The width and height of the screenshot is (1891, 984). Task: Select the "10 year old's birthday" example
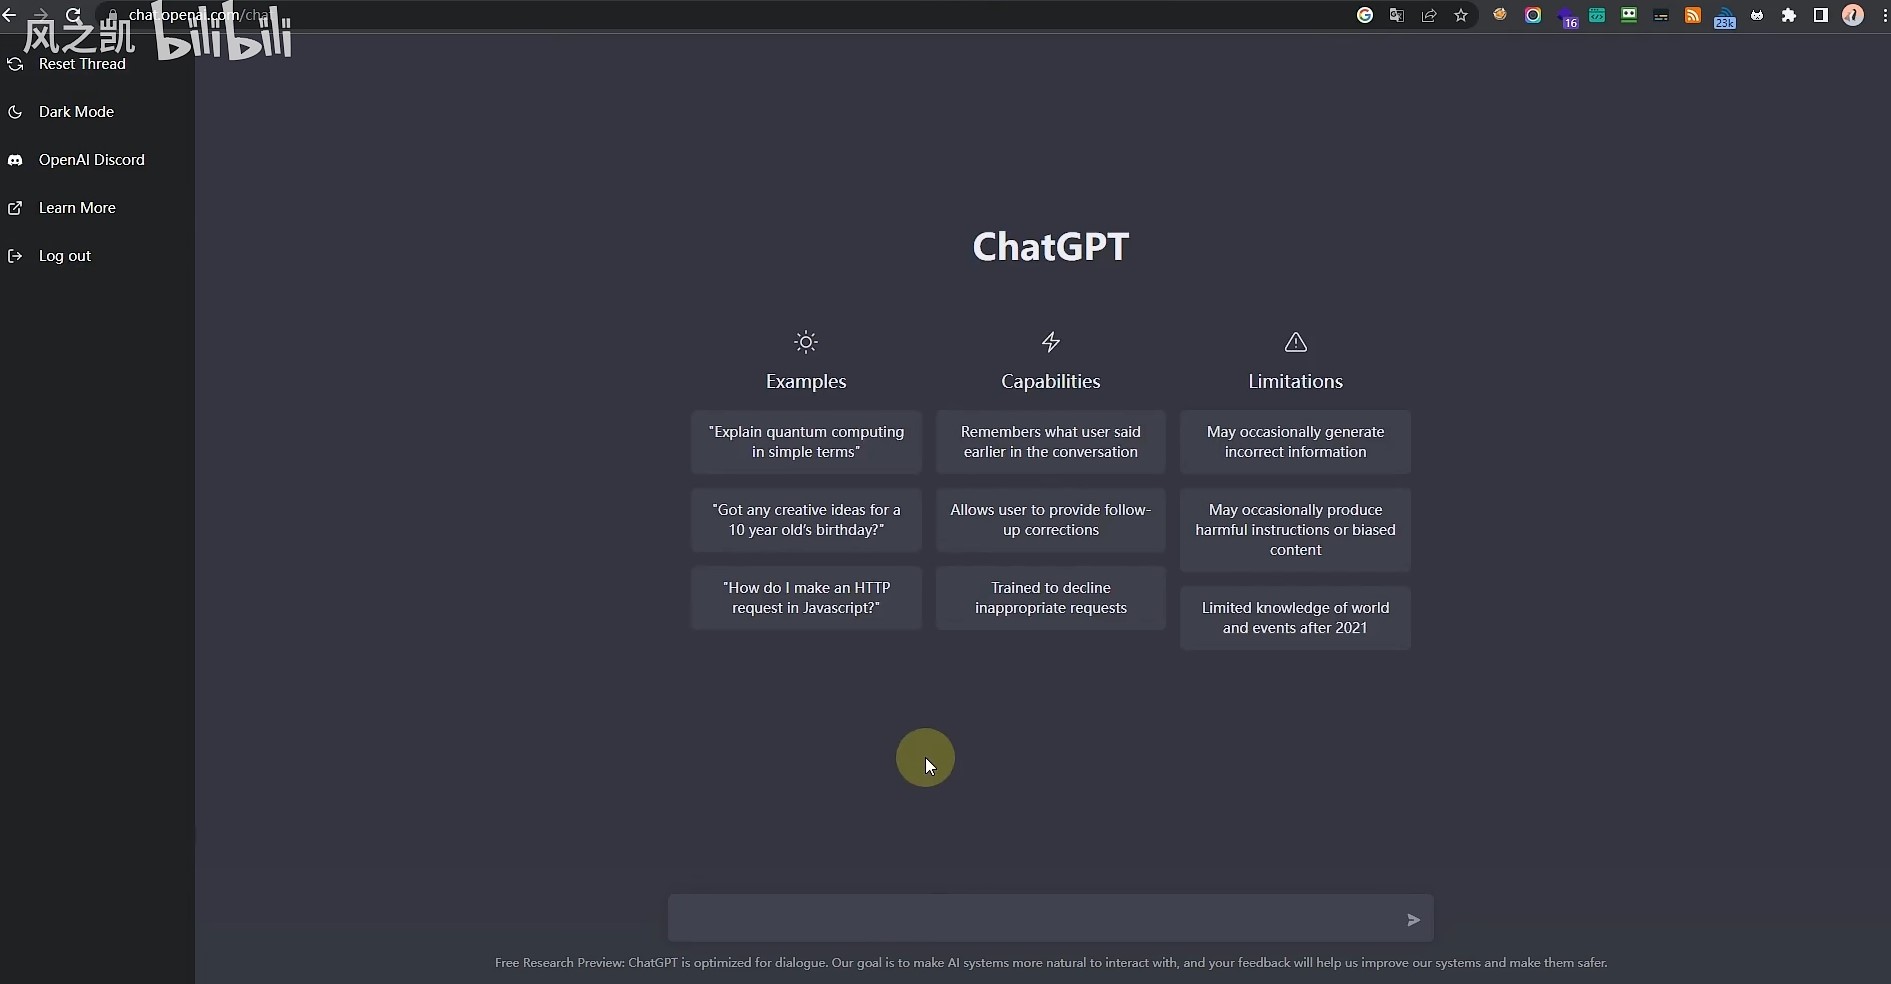point(806,520)
